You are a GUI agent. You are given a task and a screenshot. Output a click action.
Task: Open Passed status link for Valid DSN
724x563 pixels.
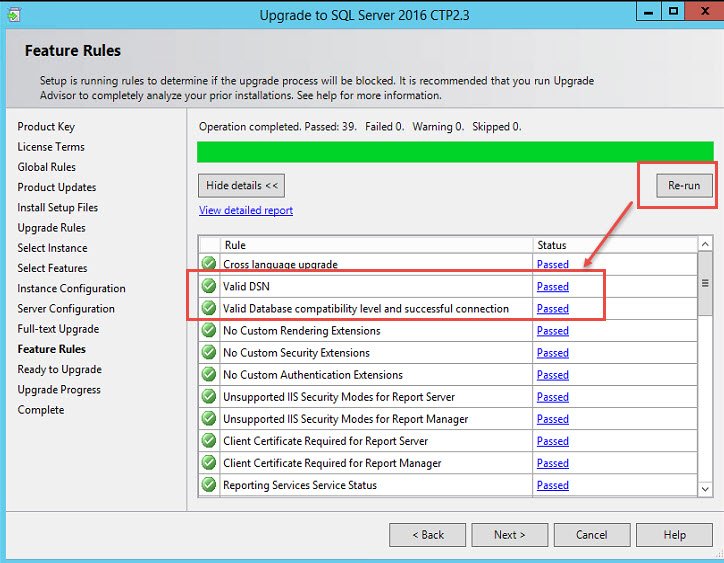point(553,286)
